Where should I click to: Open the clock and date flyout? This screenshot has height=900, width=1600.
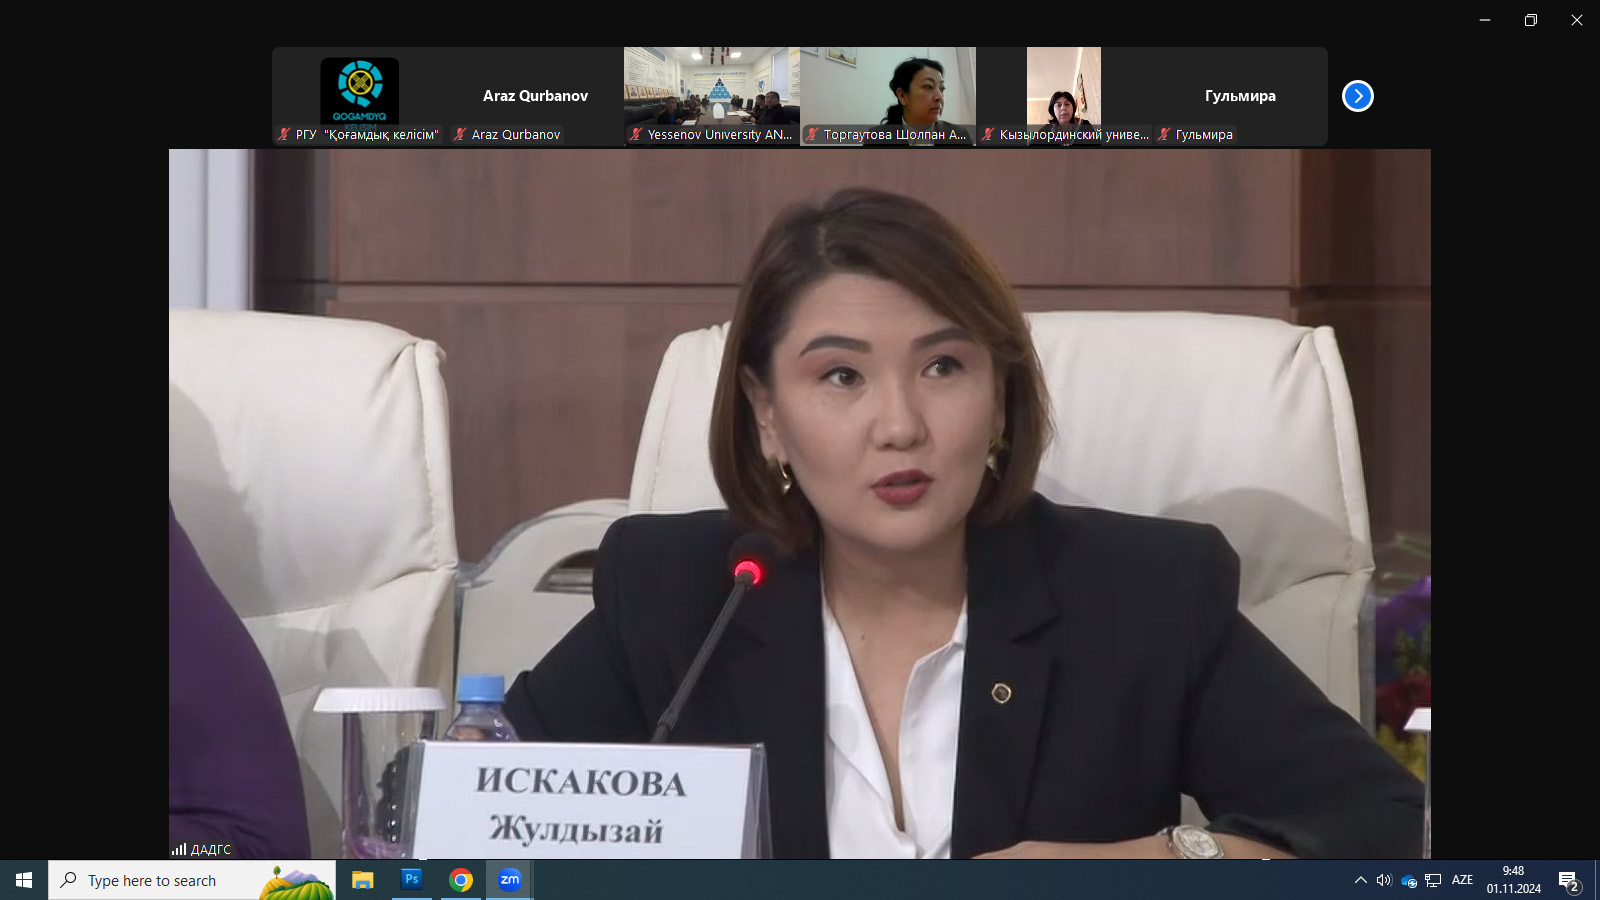(x=1513, y=880)
